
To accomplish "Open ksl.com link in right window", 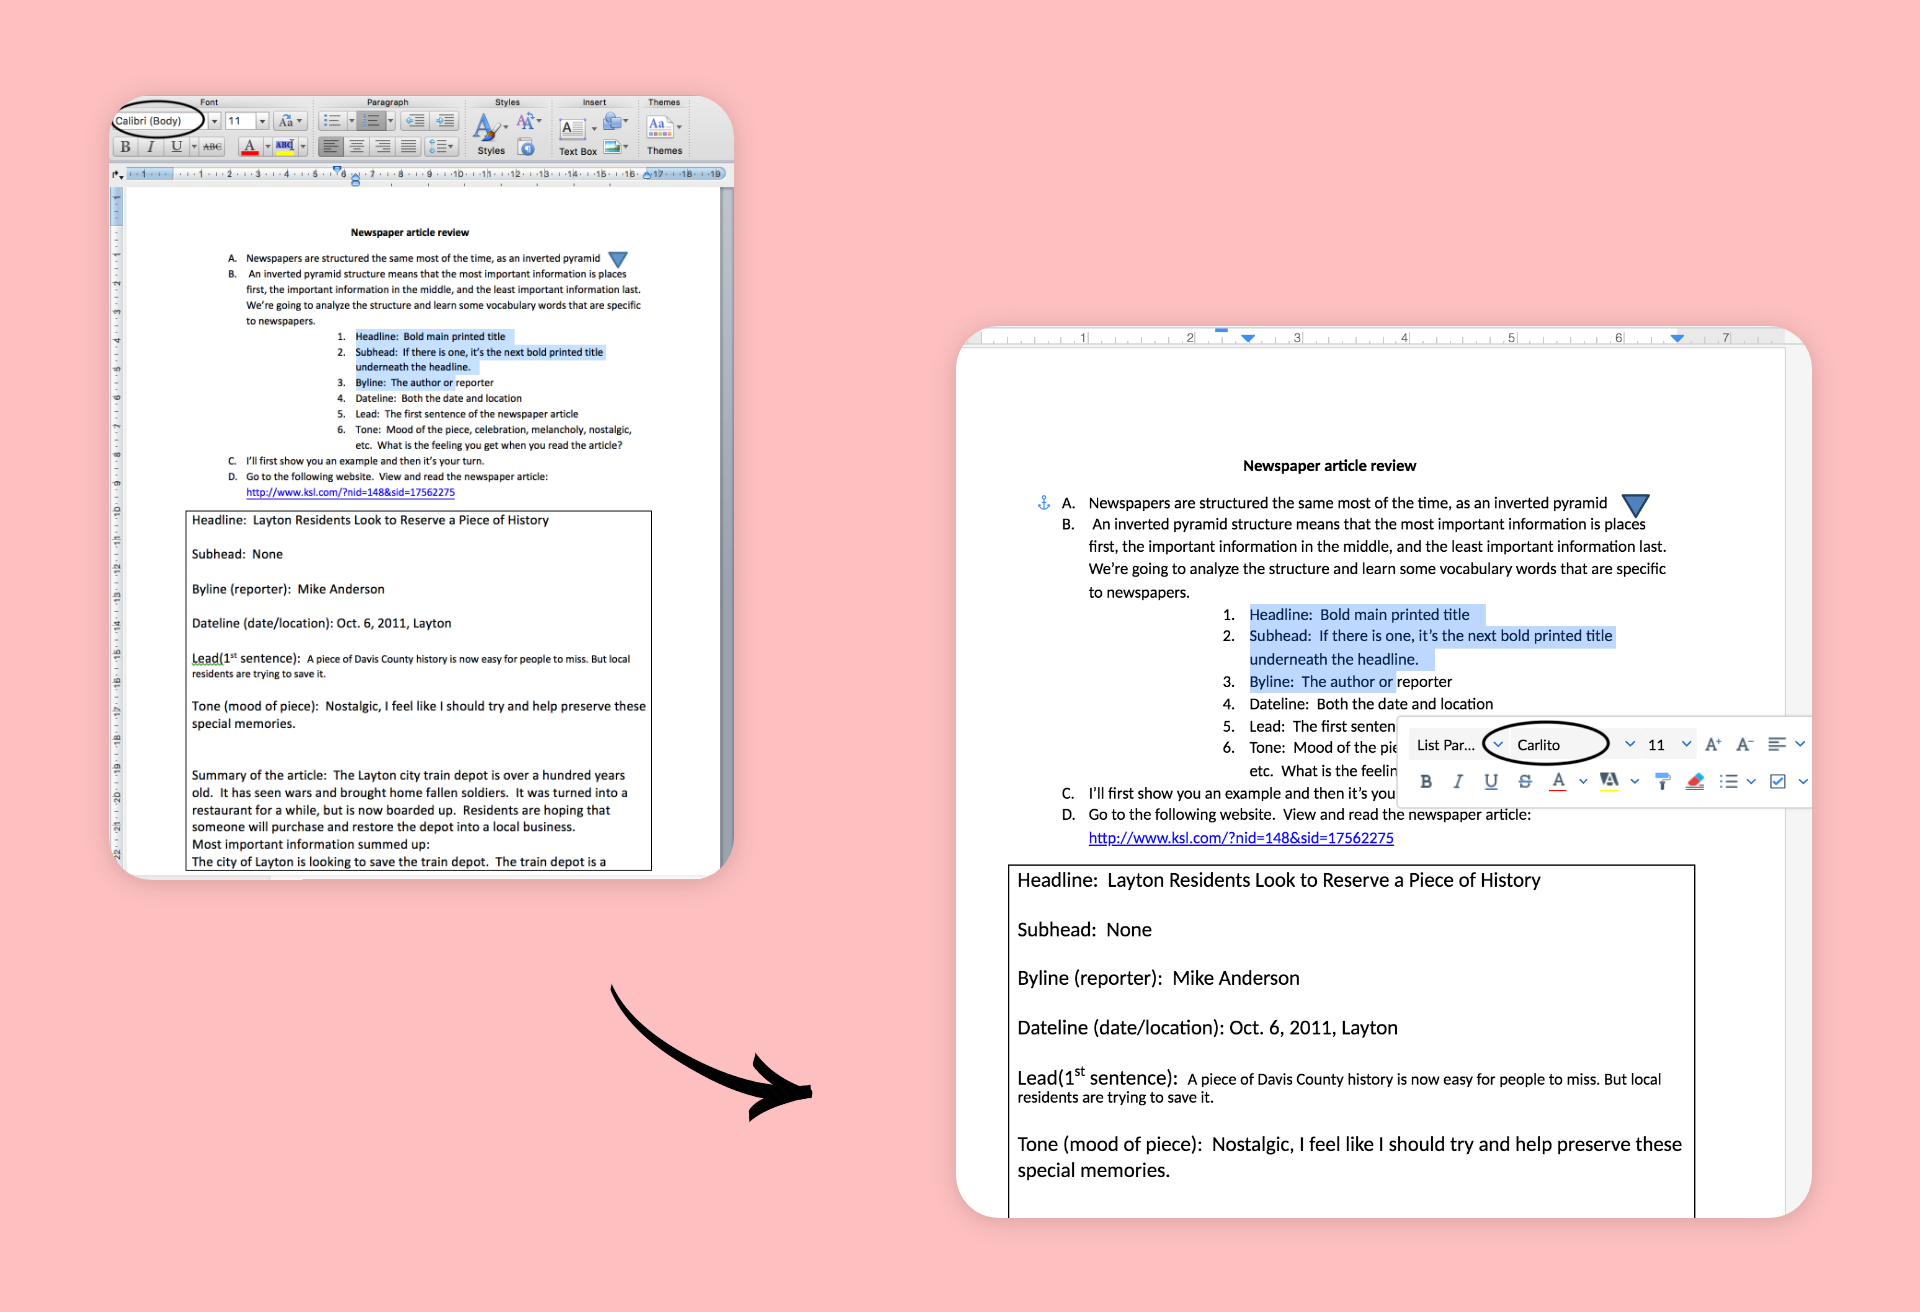I will (x=1241, y=838).
